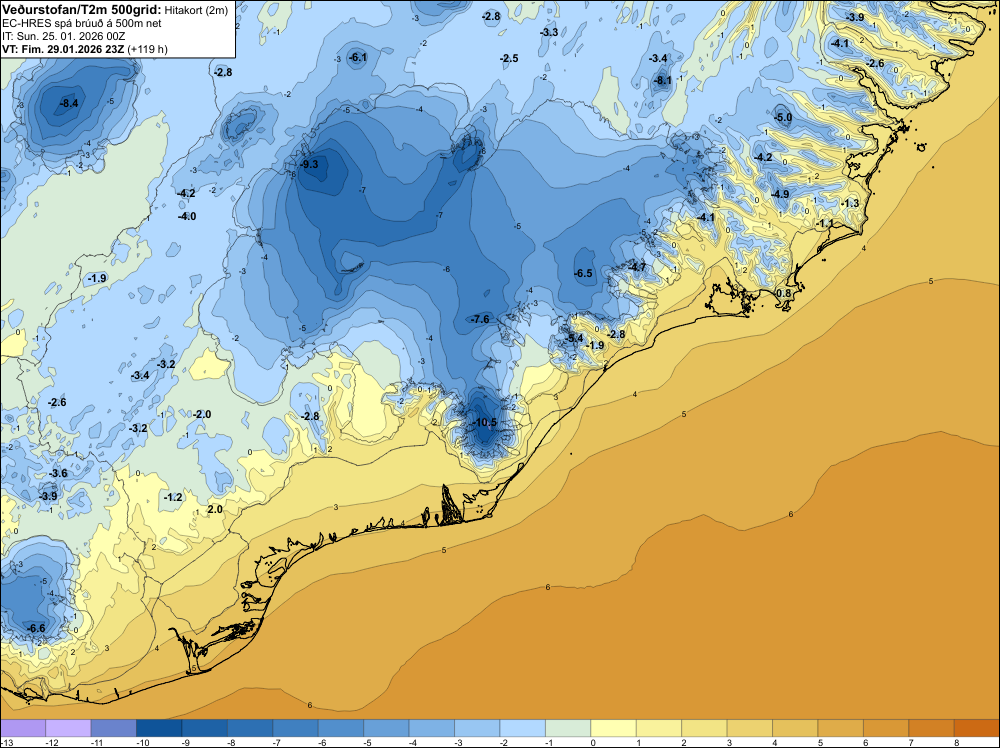The width and height of the screenshot is (1000, 748).
Task: Select the -6.1 temperature label
Action: (358, 57)
